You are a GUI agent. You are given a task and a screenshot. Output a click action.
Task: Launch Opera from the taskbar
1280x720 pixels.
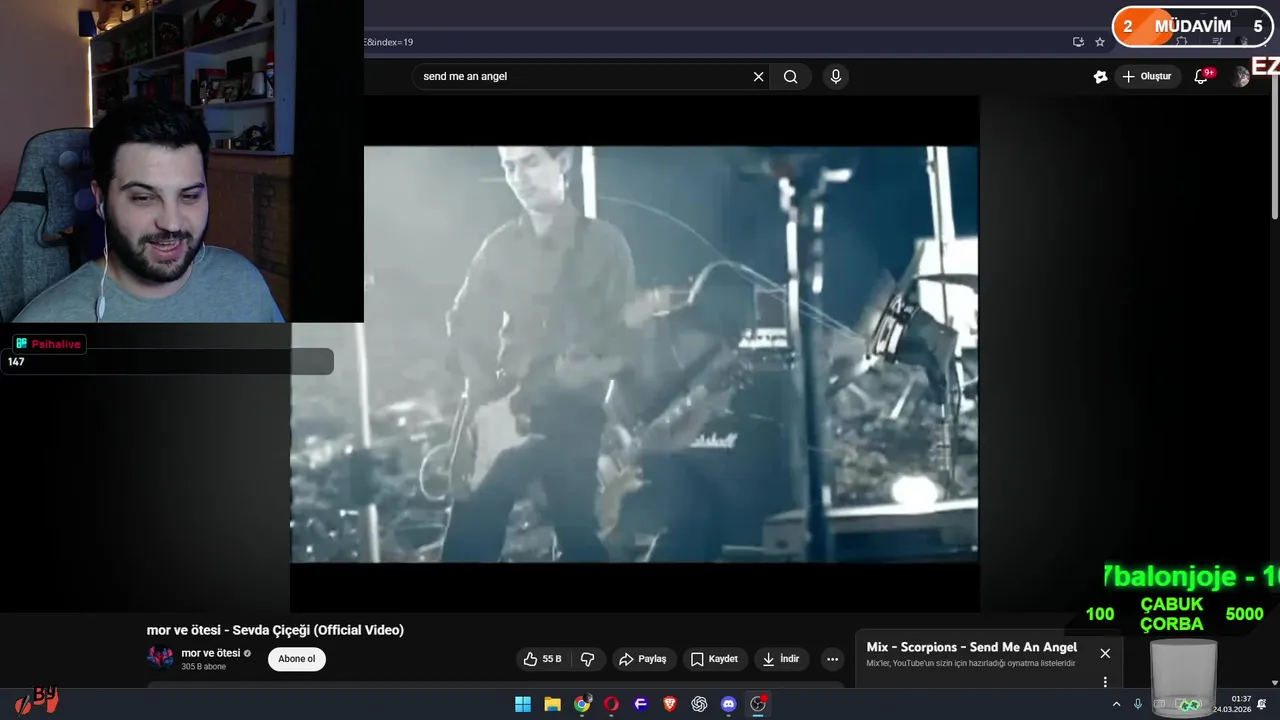coord(611,704)
